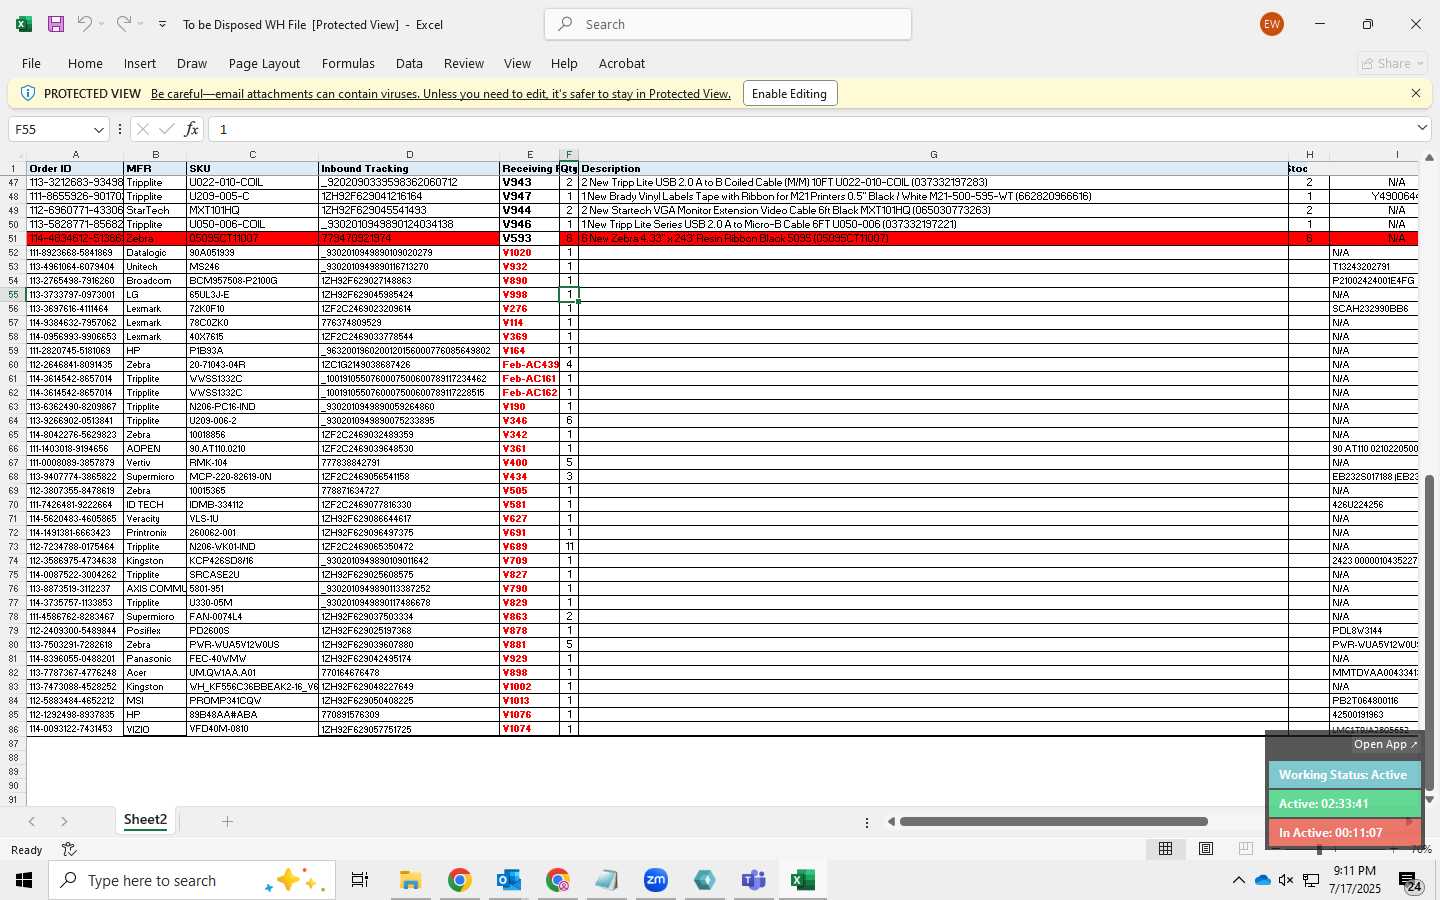The width and height of the screenshot is (1440, 900).
Task: Click the Search box in title bar
Action: tap(728, 24)
